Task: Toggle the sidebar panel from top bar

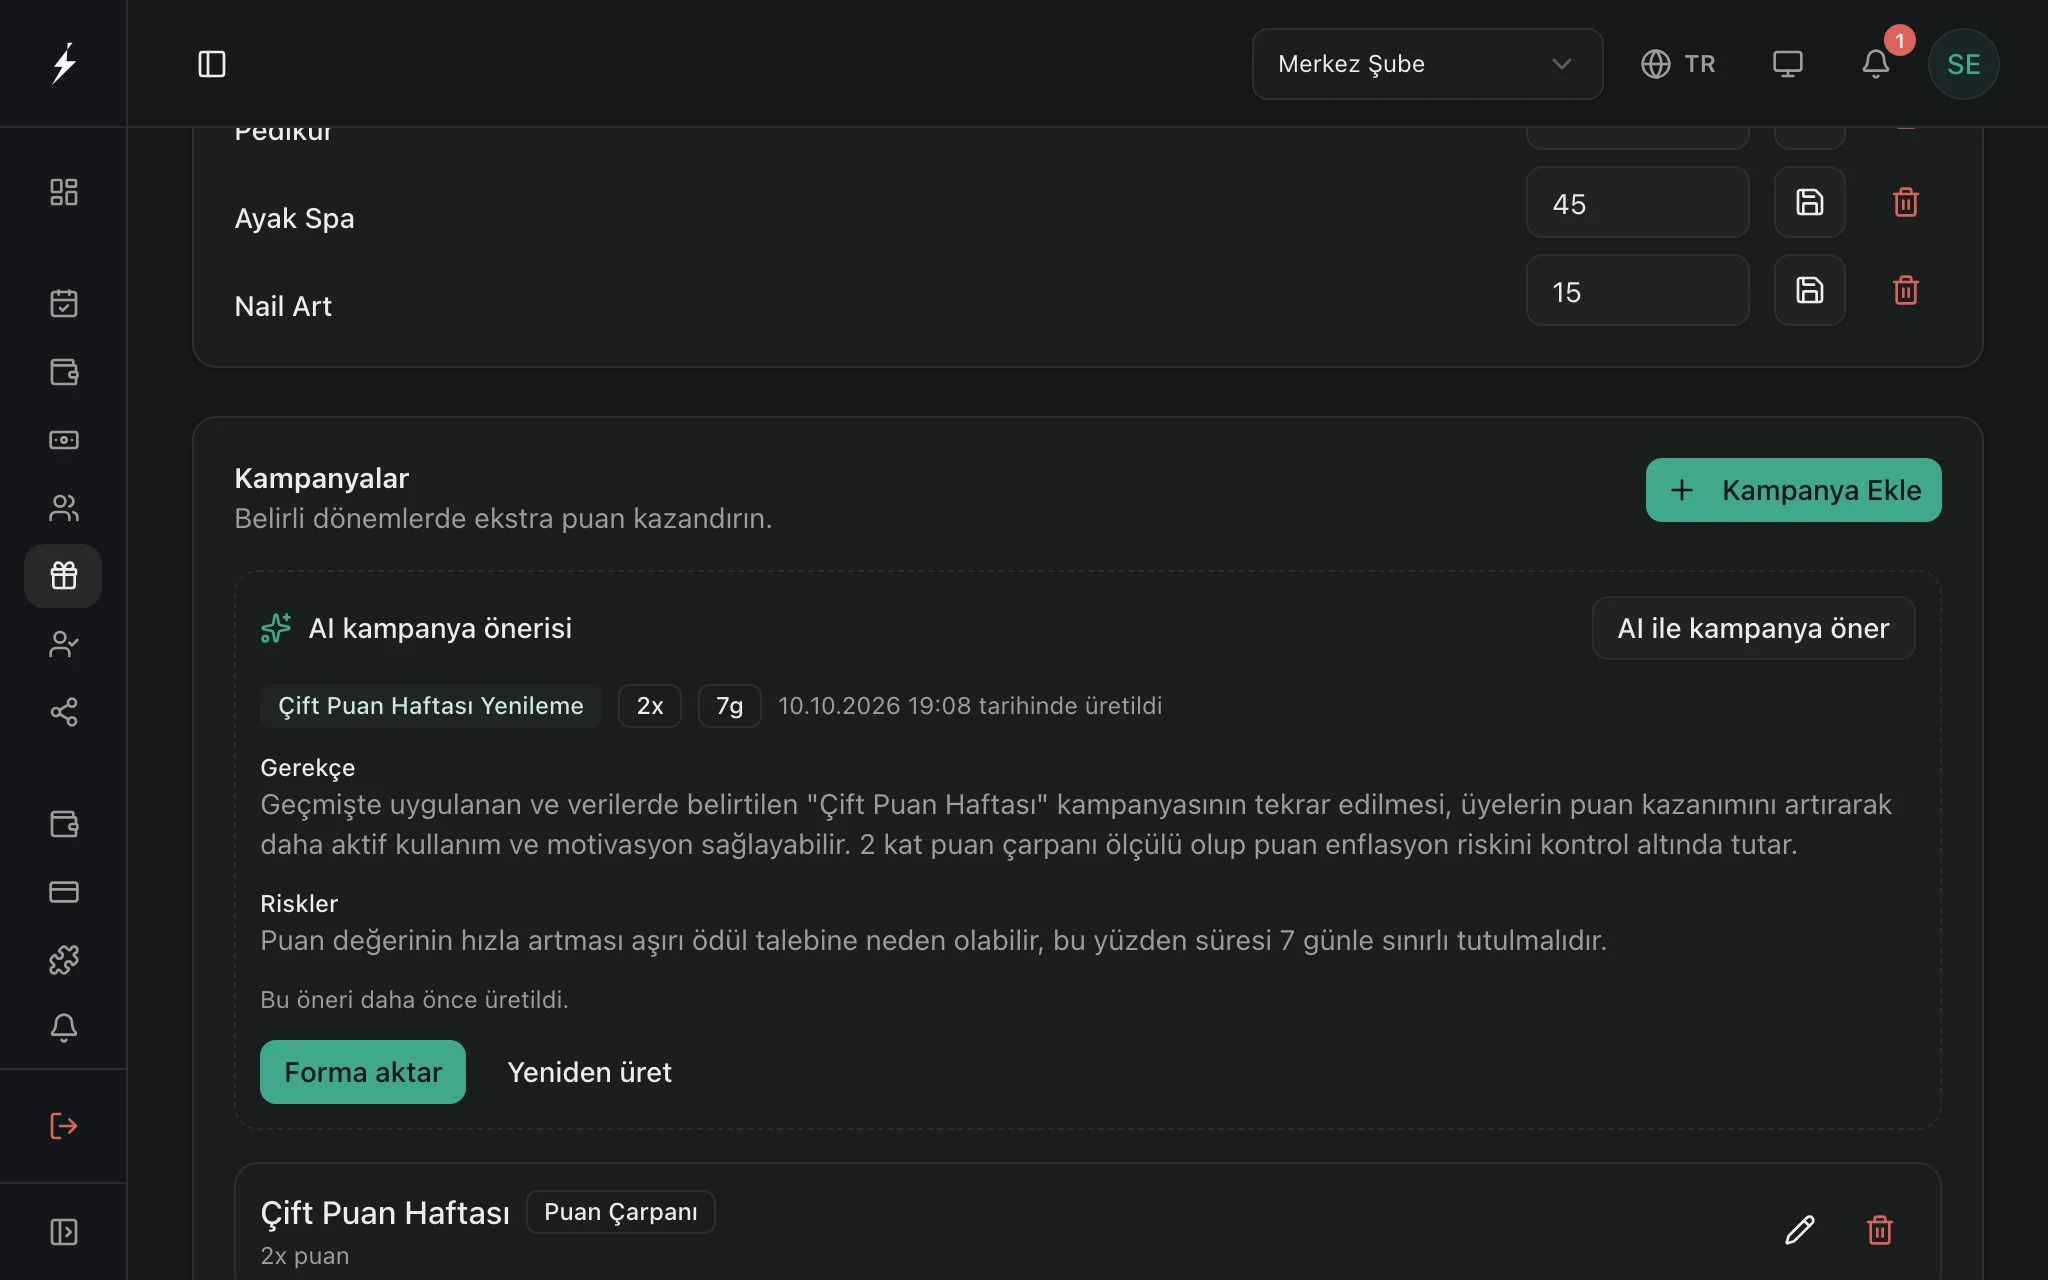Action: (x=211, y=64)
